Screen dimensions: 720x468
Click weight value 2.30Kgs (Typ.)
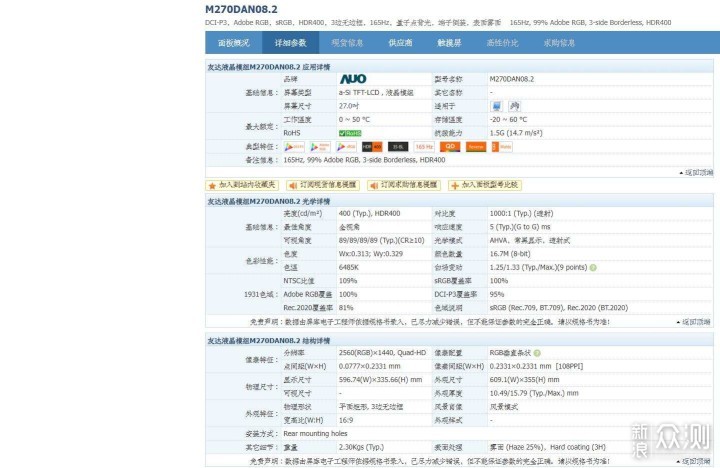click(x=361, y=447)
